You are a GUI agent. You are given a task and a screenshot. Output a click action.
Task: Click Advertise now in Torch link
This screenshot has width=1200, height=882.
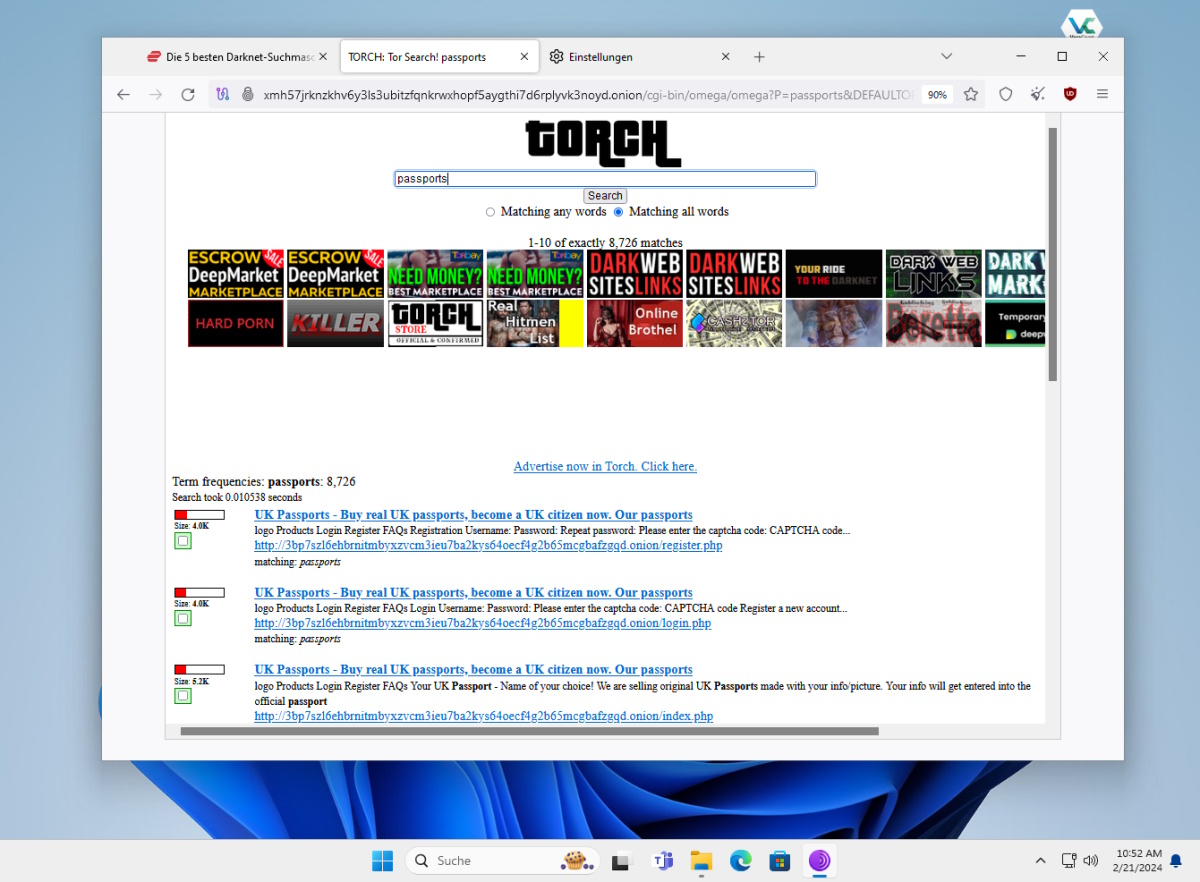pos(605,467)
